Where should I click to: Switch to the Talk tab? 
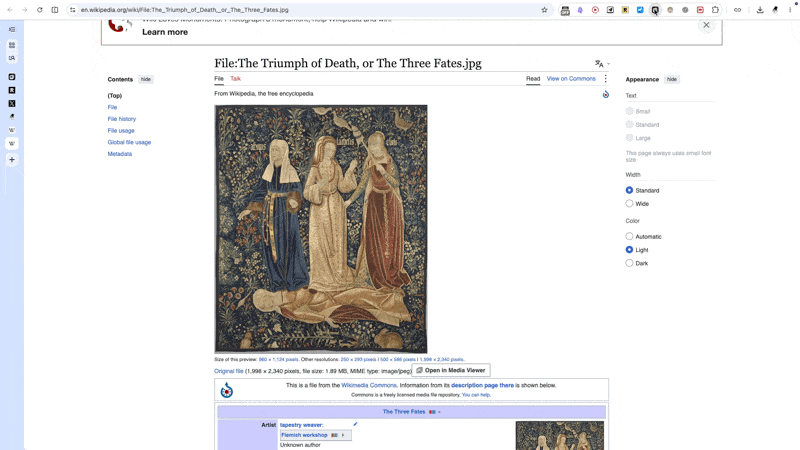(x=235, y=79)
